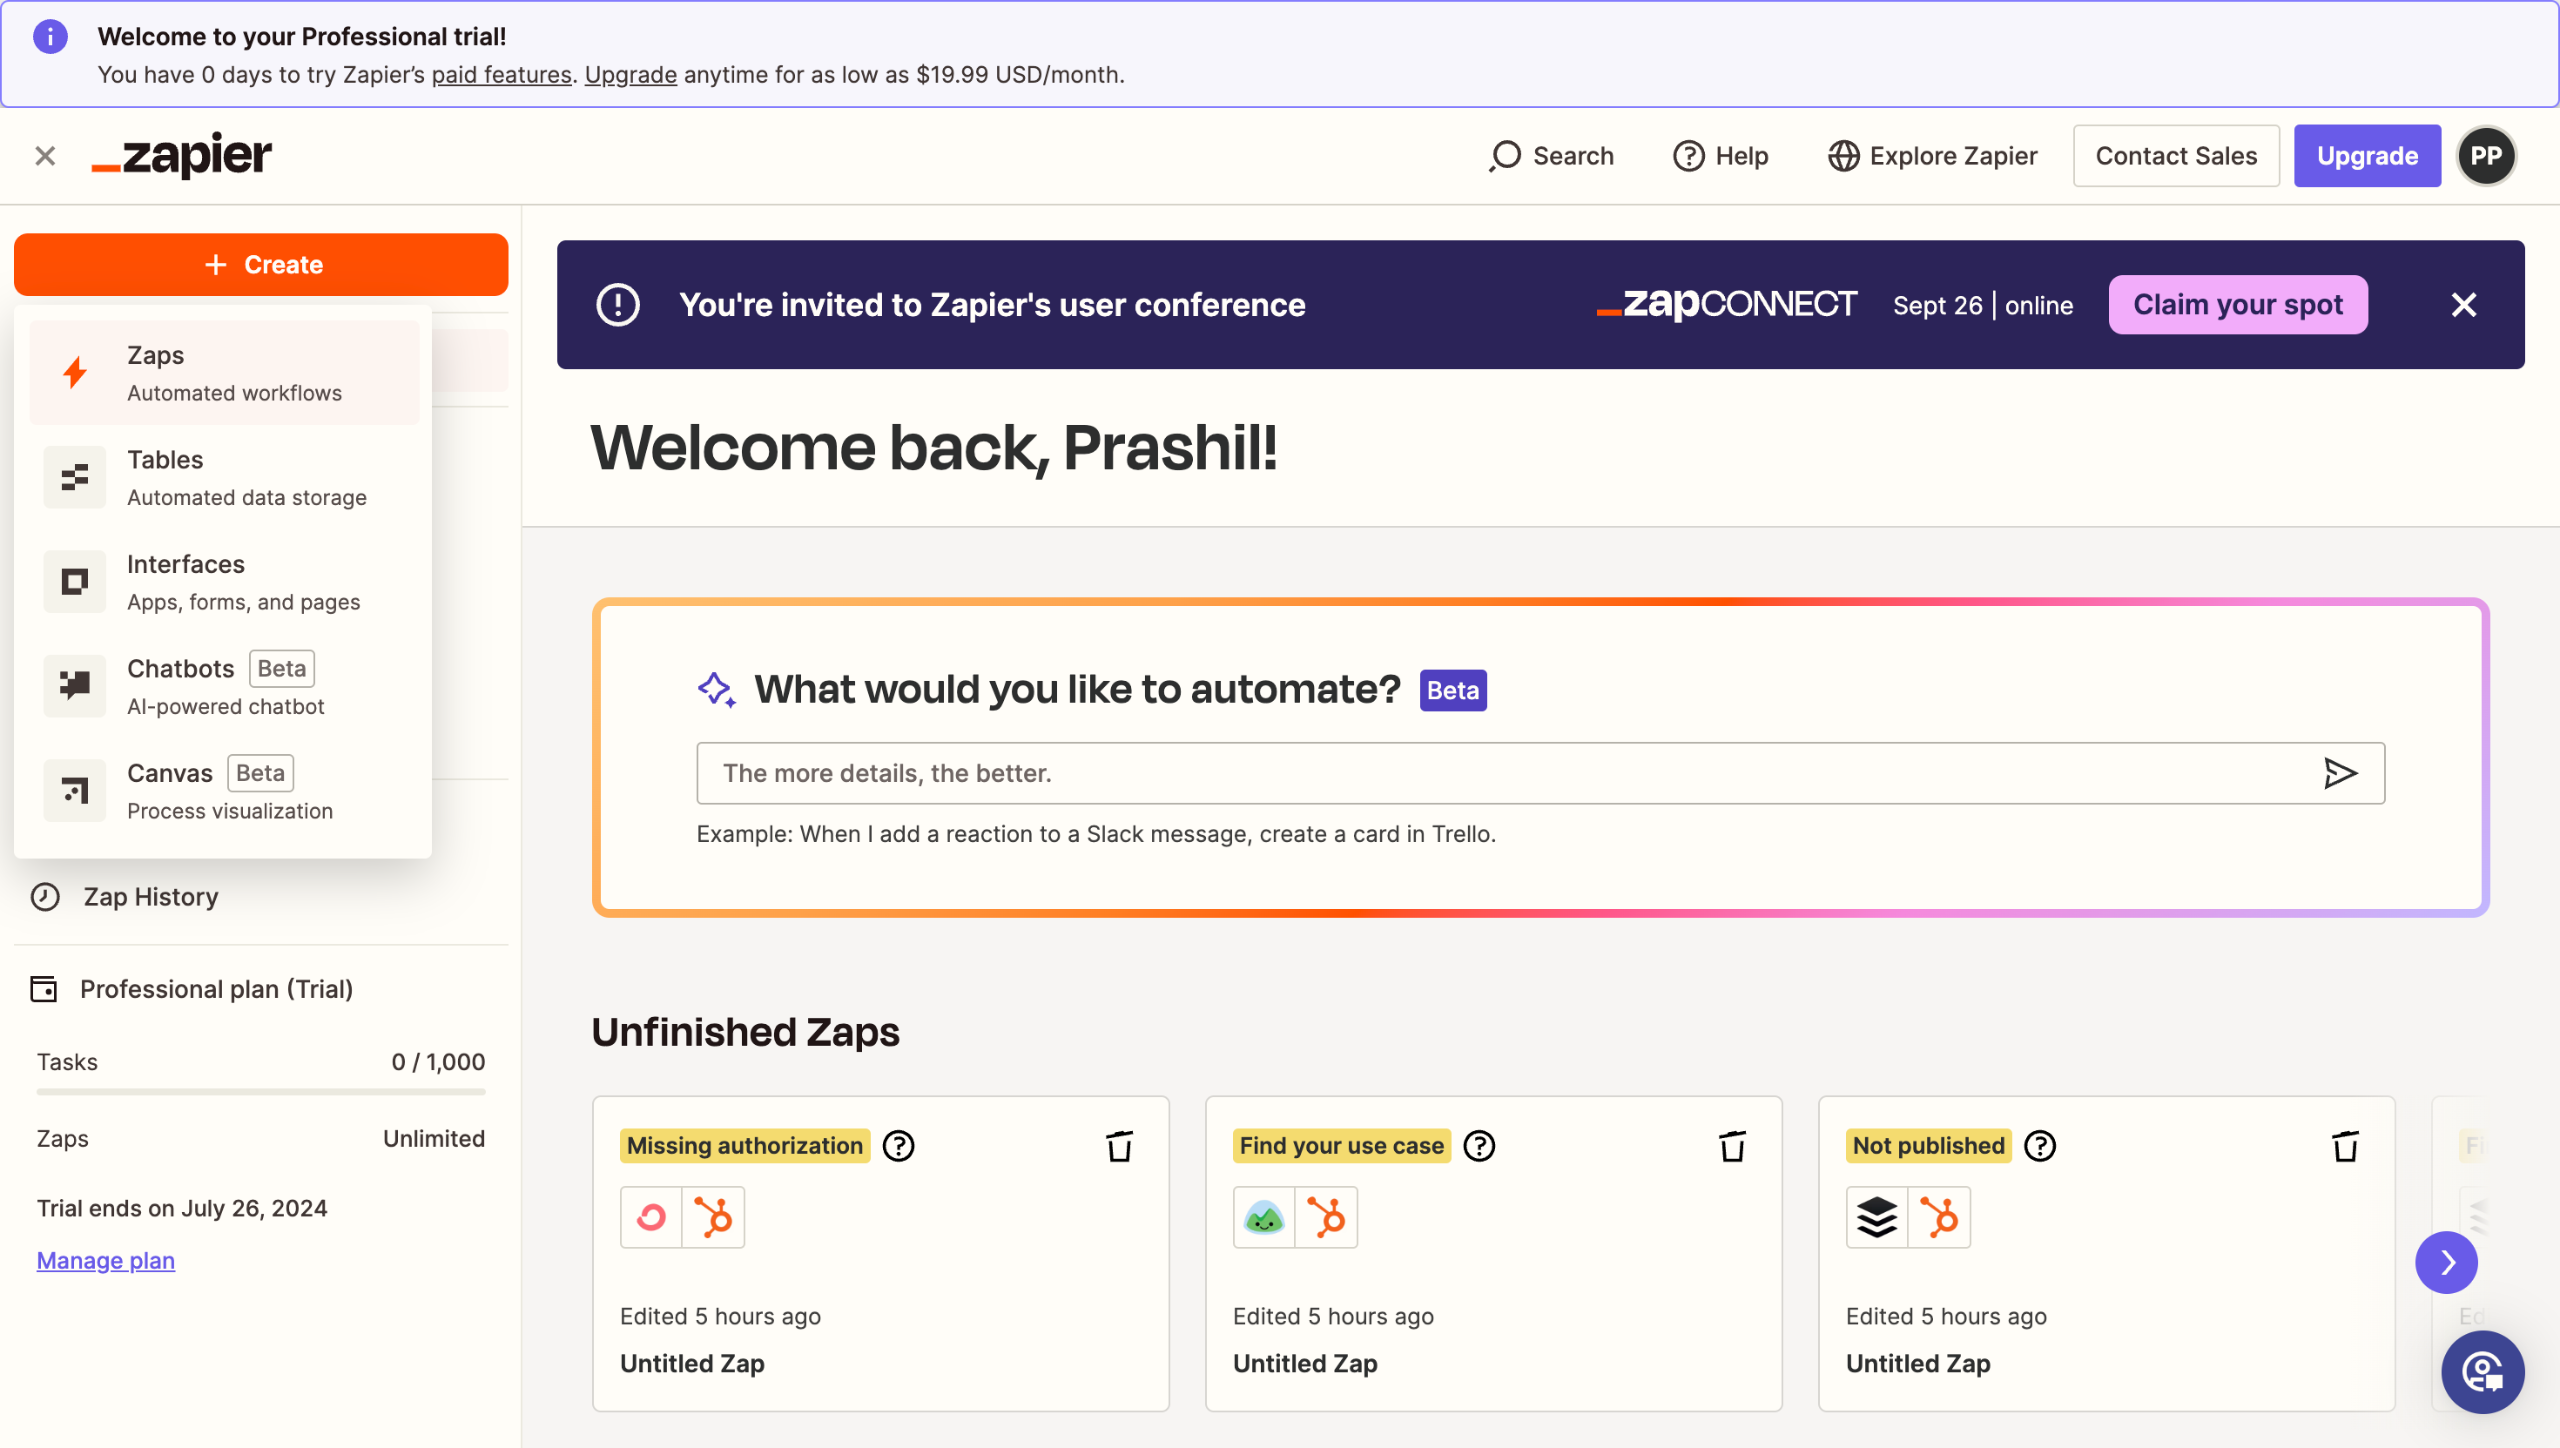The image size is (2560, 1448).
Task: Click the Claim your spot button
Action: point(2237,305)
